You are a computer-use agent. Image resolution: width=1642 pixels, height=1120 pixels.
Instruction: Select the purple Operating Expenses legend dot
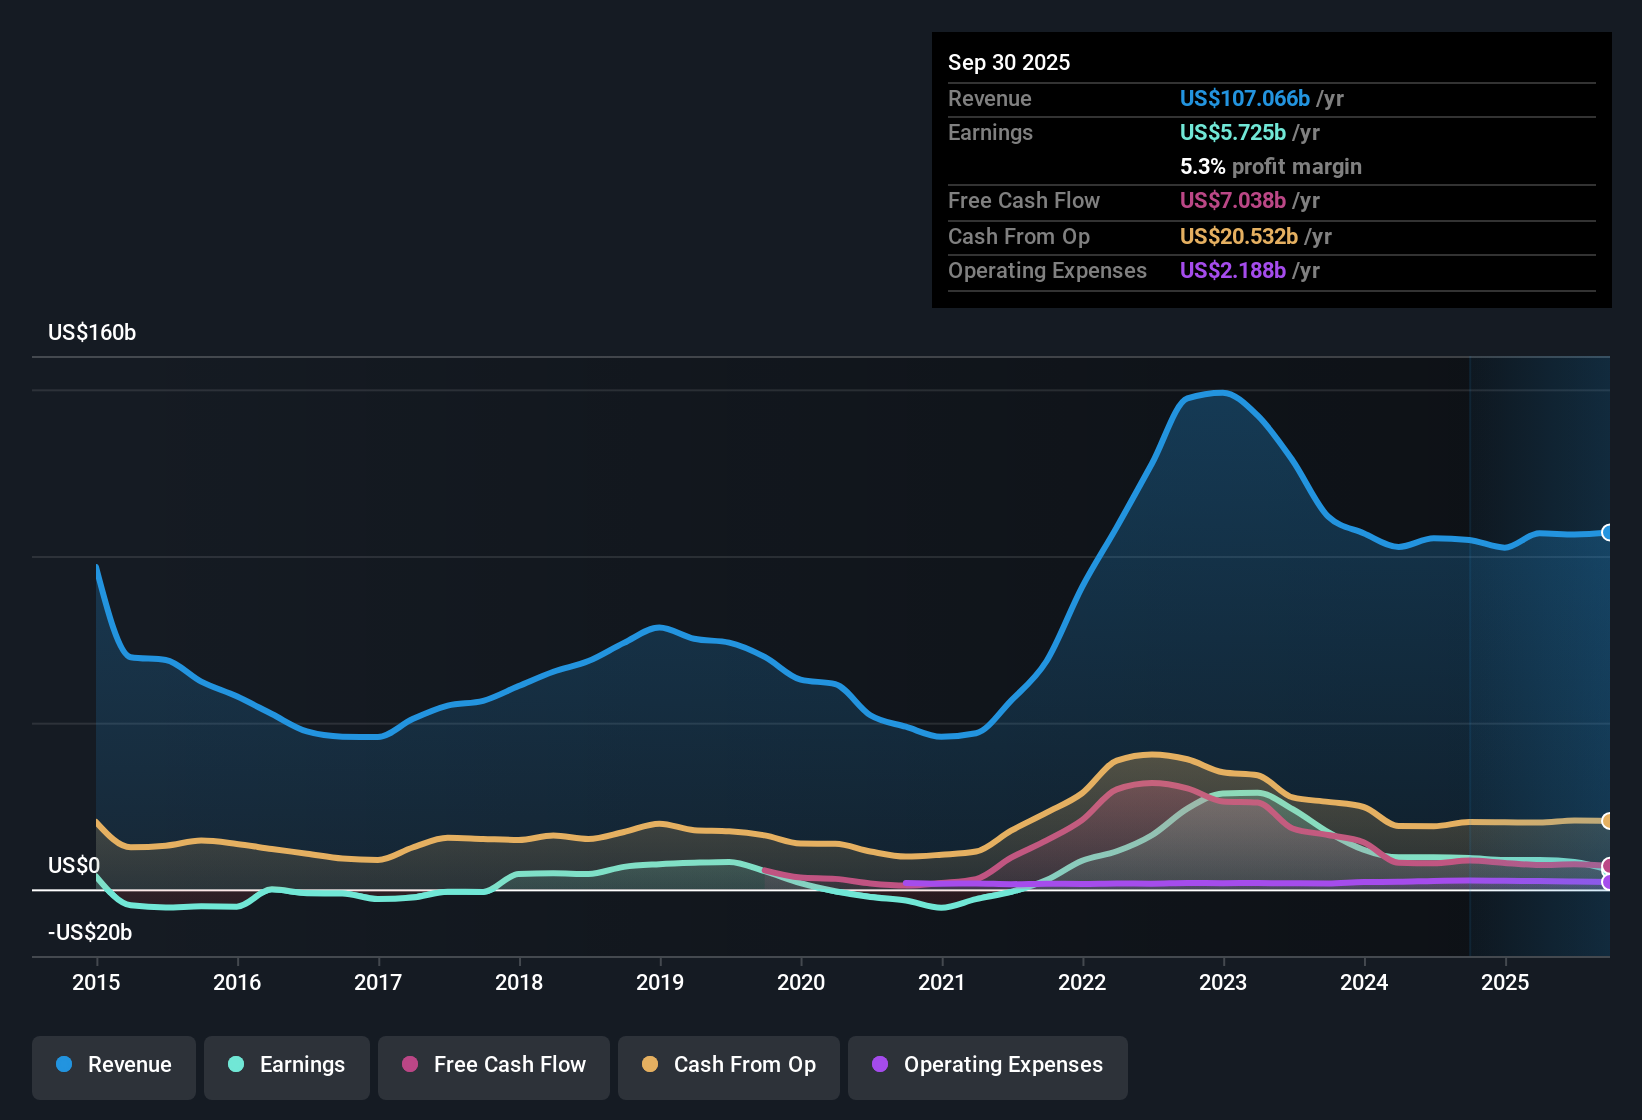(880, 1065)
